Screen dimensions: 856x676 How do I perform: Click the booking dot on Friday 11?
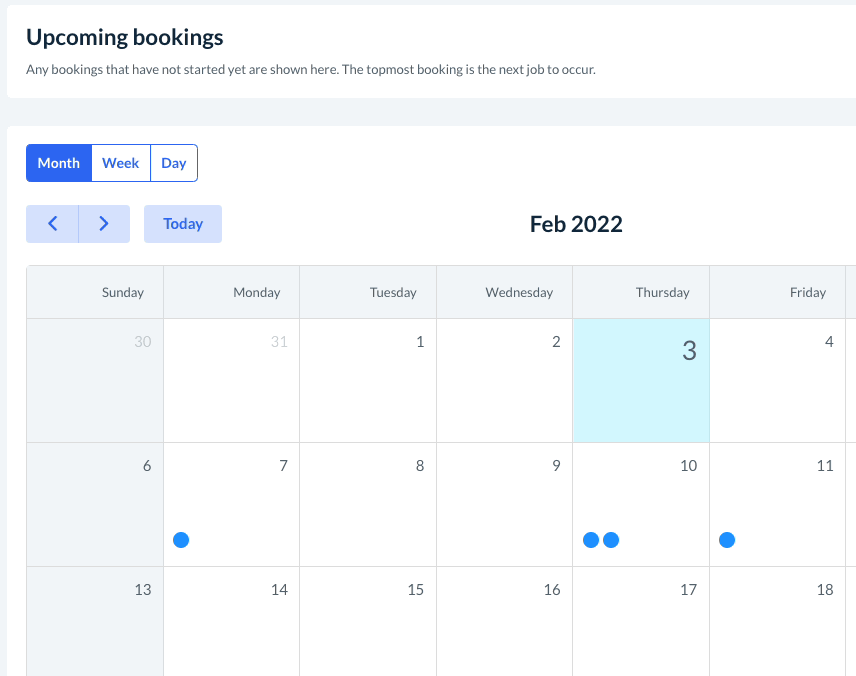pos(727,540)
